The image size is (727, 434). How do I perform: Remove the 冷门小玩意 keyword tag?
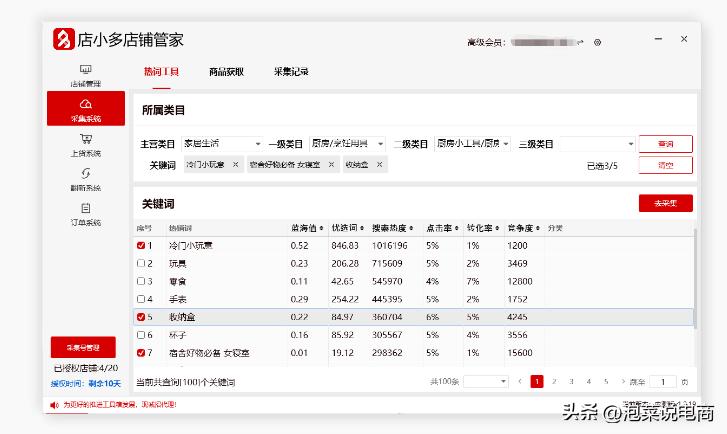tap(236, 165)
